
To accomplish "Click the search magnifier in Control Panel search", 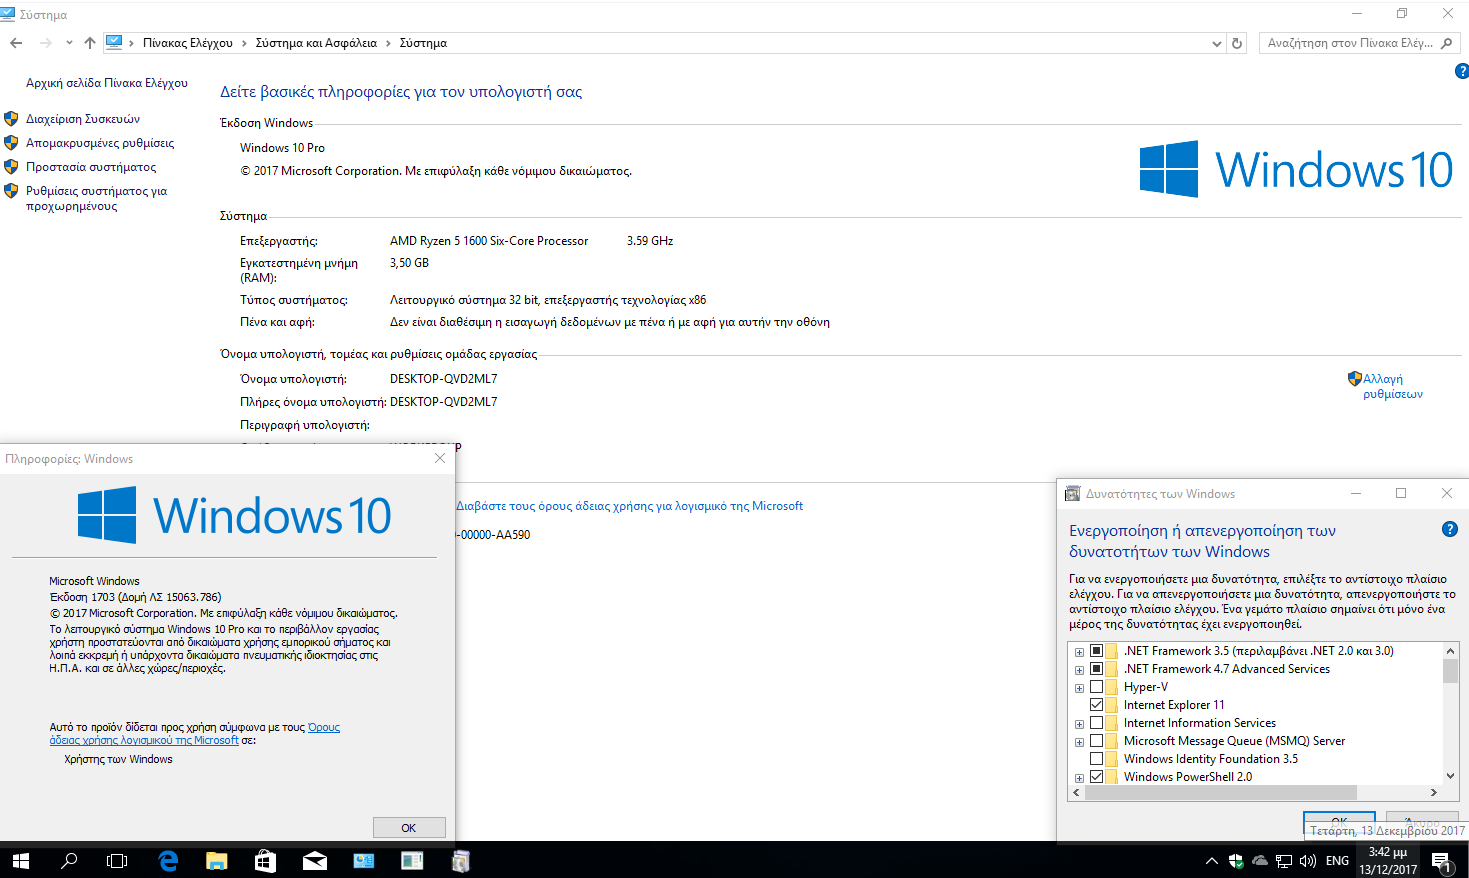I will (x=1446, y=43).
